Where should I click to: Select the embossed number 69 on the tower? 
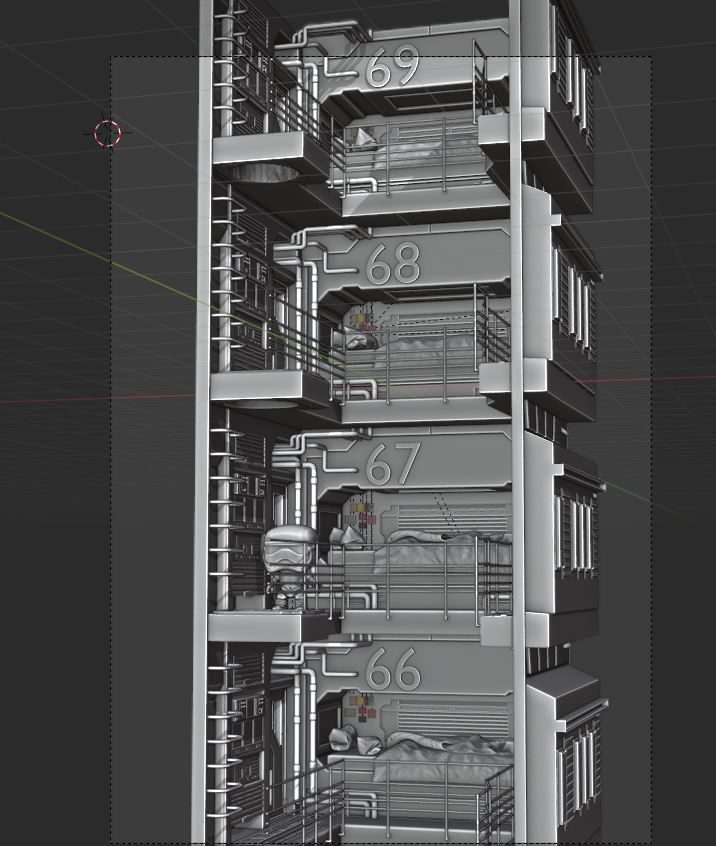tap(392, 67)
